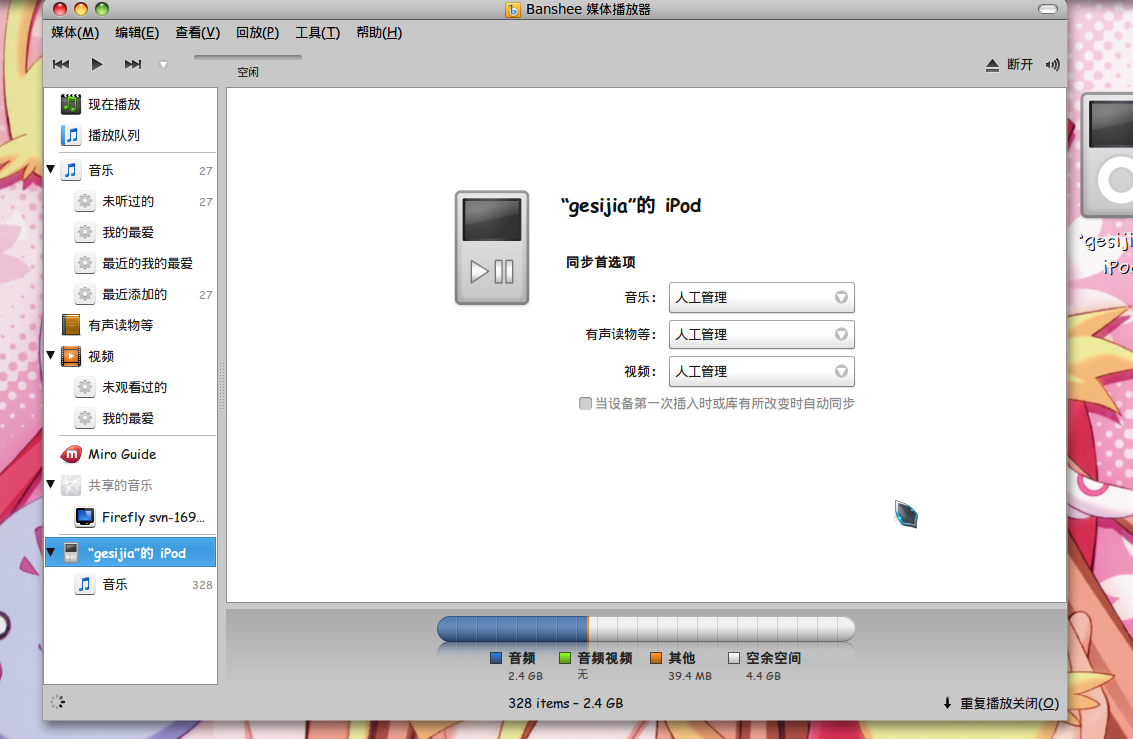The image size is (1133, 739).
Task: Collapse the gesijia iPod tree node
Action: [x=51, y=553]
